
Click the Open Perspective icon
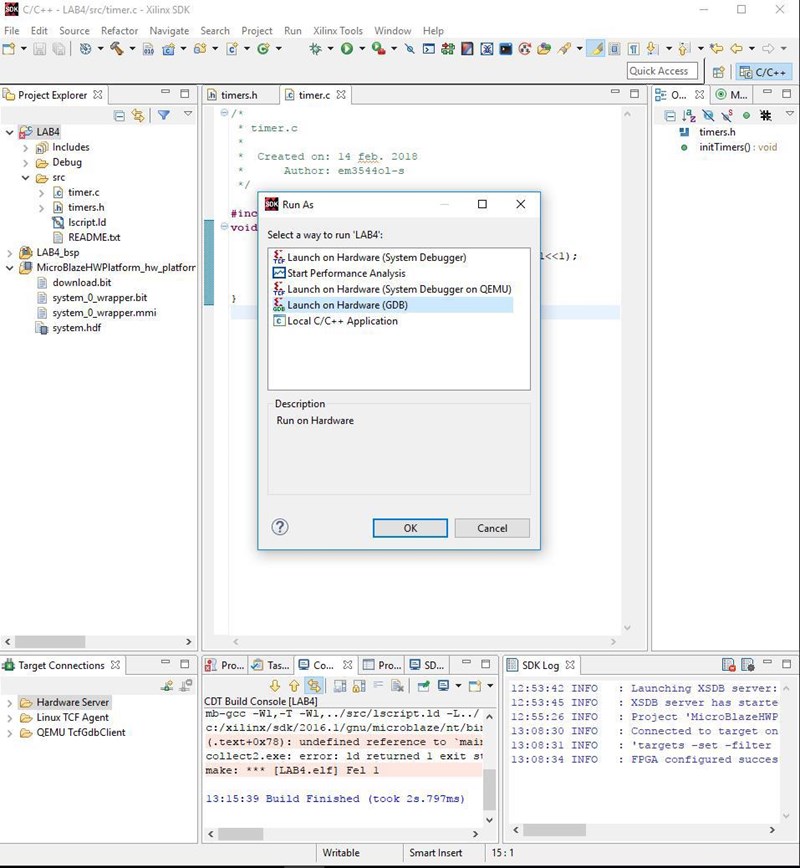[x=718, y=71]
